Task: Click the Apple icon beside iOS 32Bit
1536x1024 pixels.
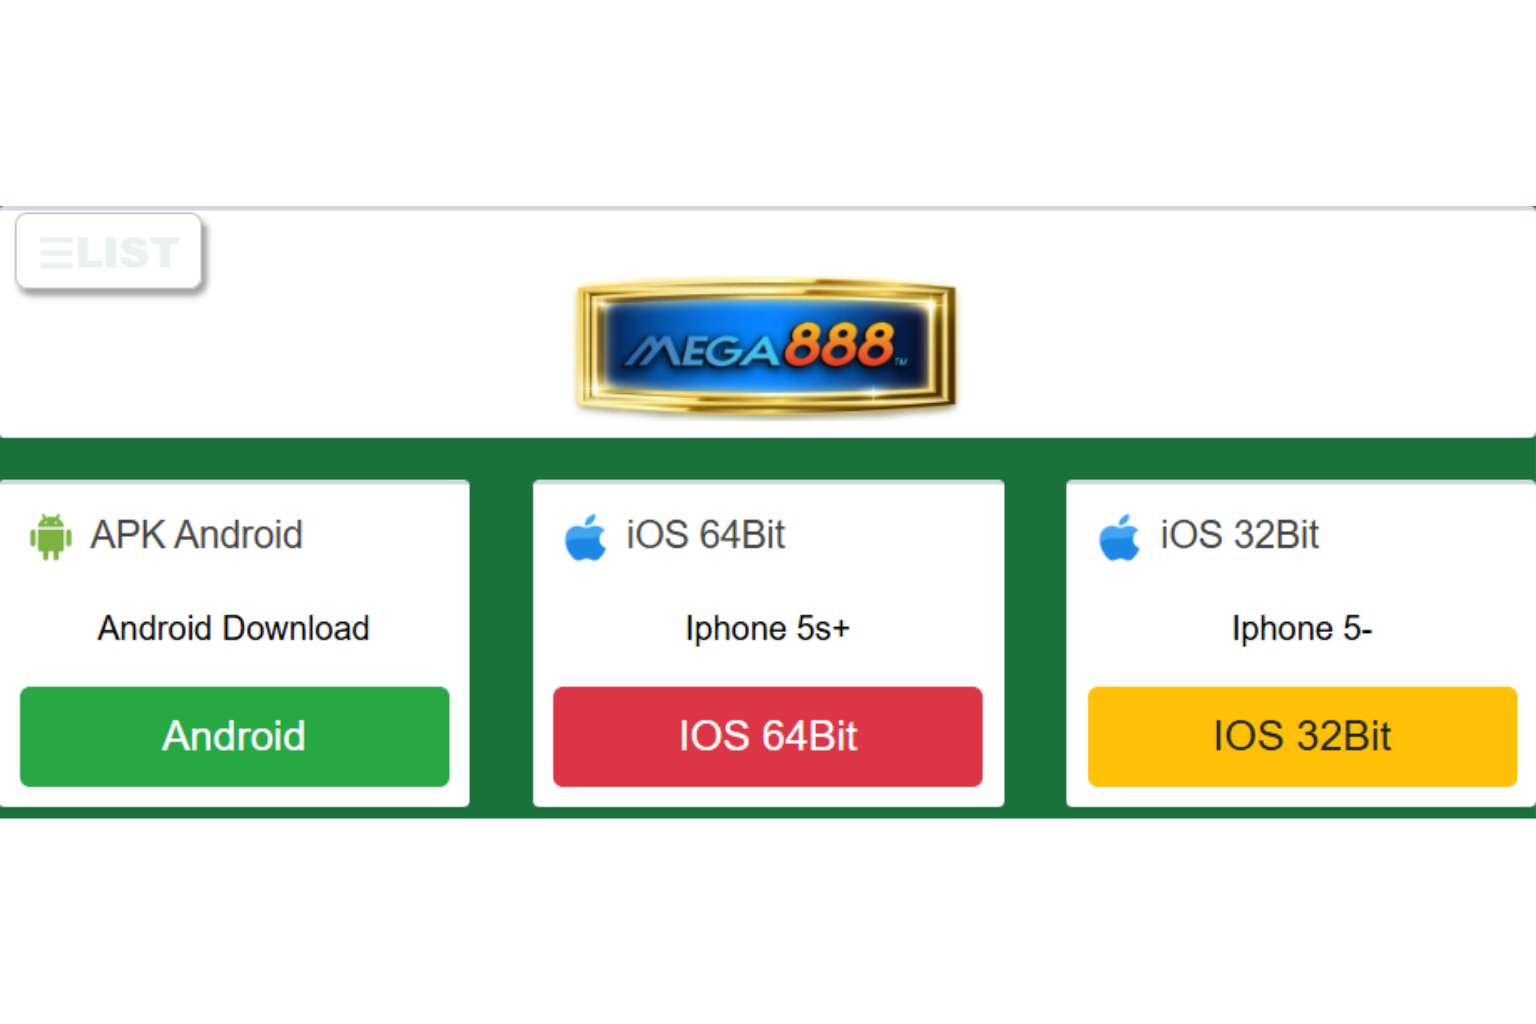Action: pyautogui.click(x=1120, y=537)
